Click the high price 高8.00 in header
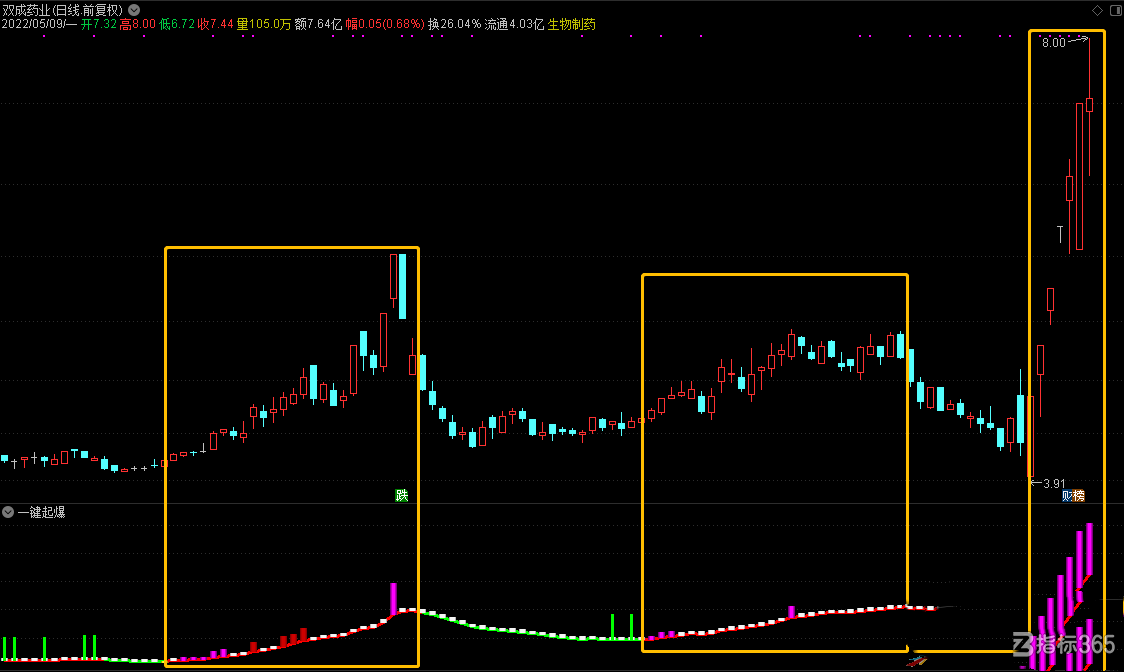 click(138, 24)
